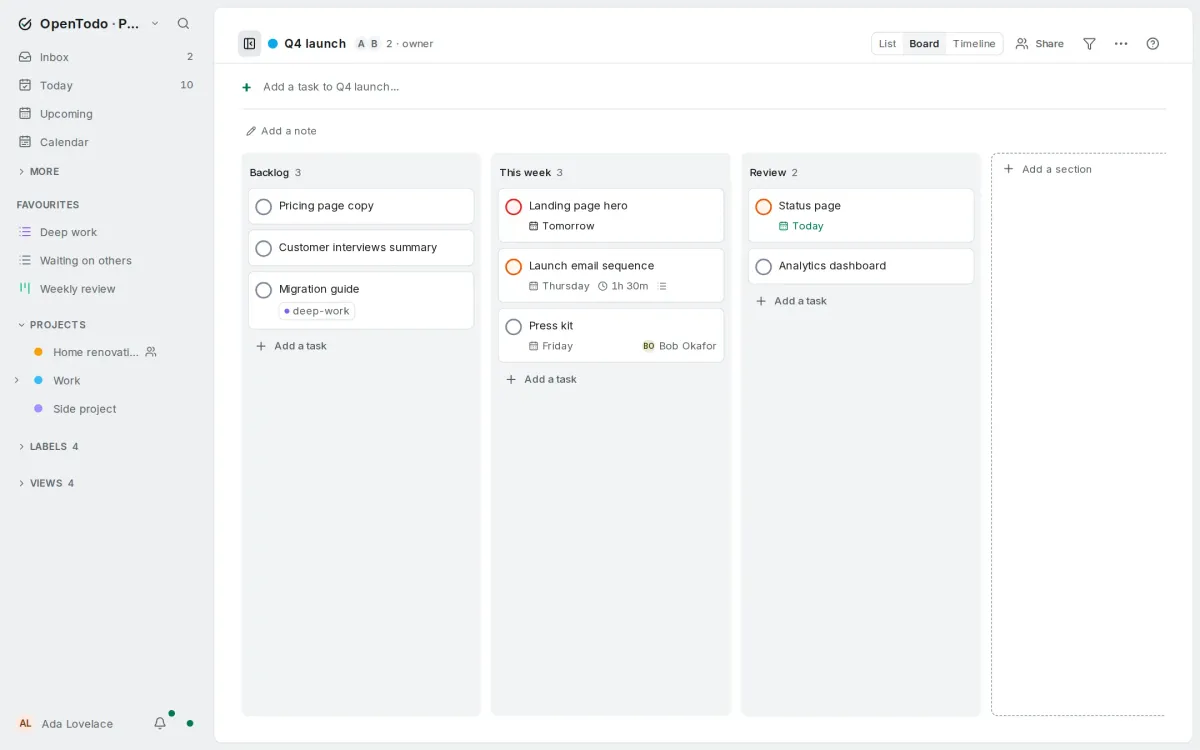Click the Calendar icon in sidebar

point(25,142)
